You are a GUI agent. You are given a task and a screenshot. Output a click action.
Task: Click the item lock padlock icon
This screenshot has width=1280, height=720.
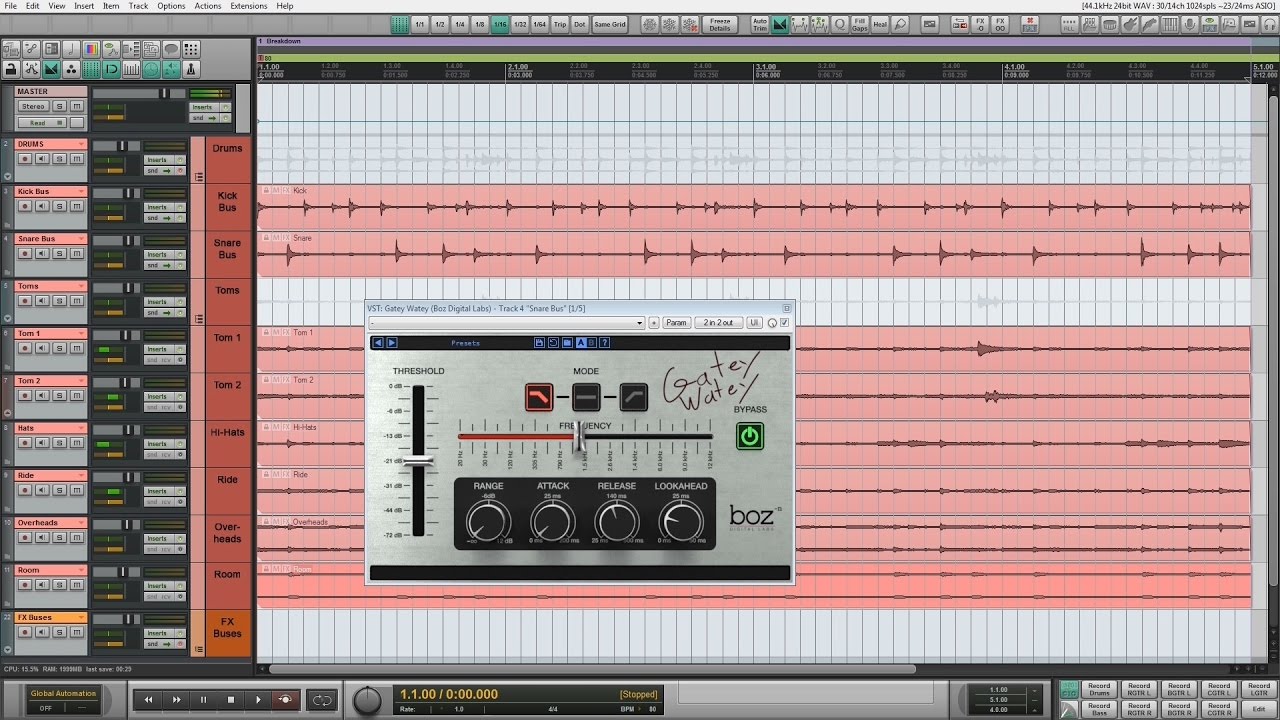(x=10, y=69)
